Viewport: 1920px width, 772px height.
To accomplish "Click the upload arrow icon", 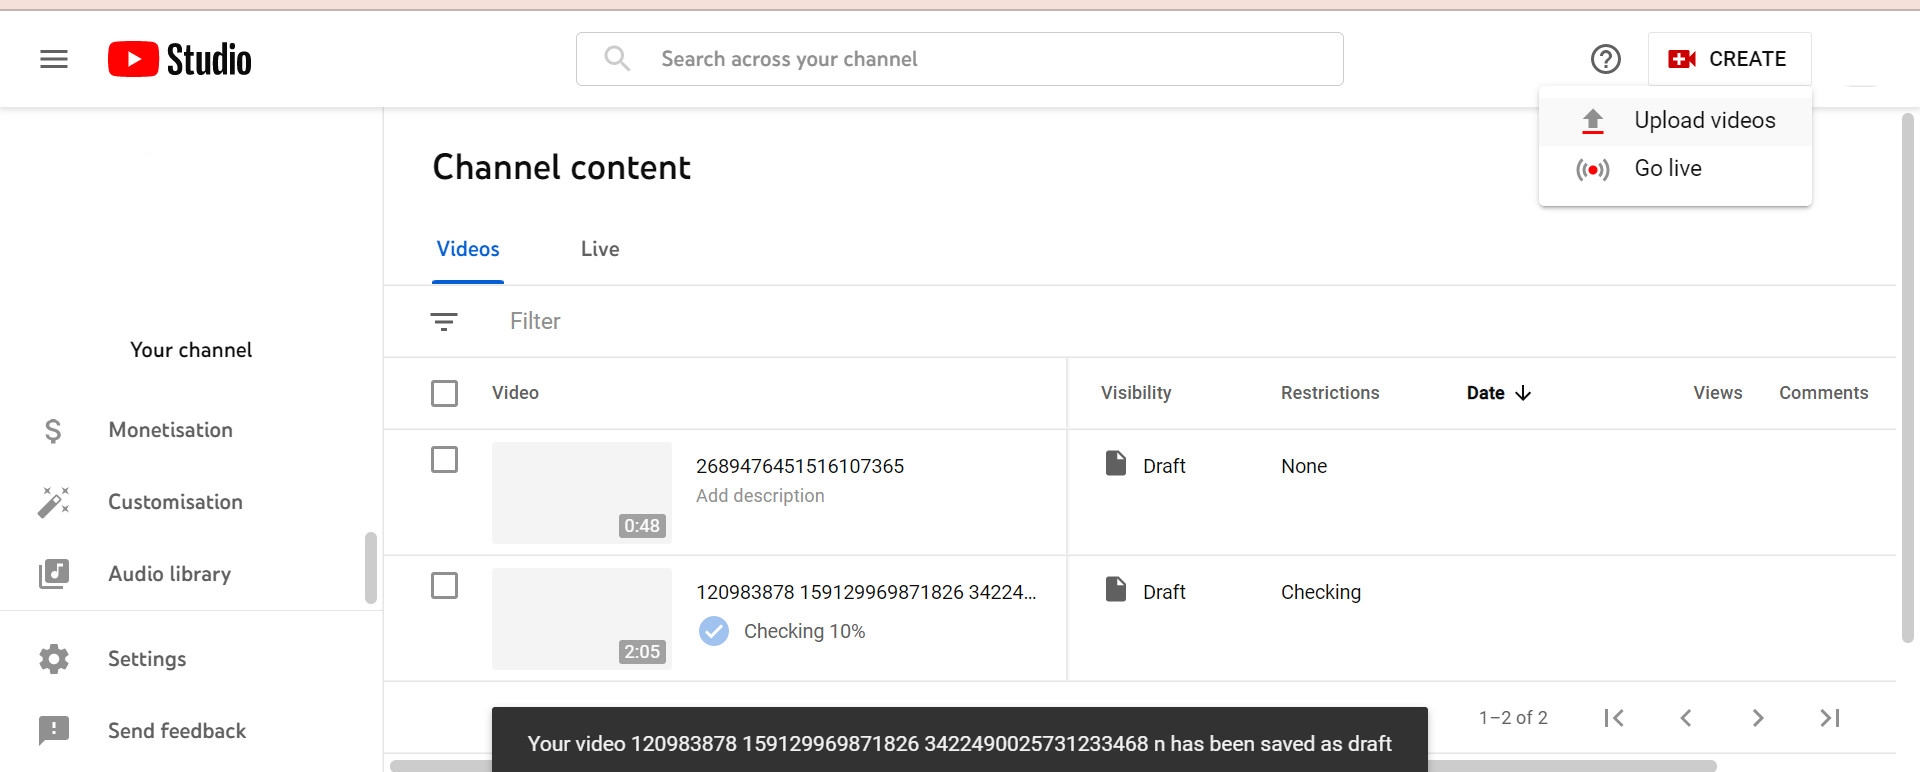I will [1593, 121].
